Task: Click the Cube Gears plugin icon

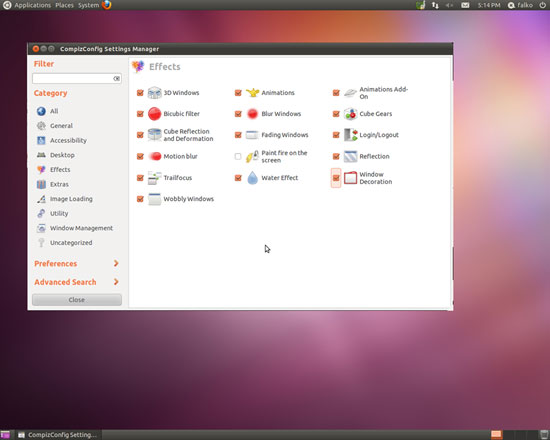Action: [350, 114]
